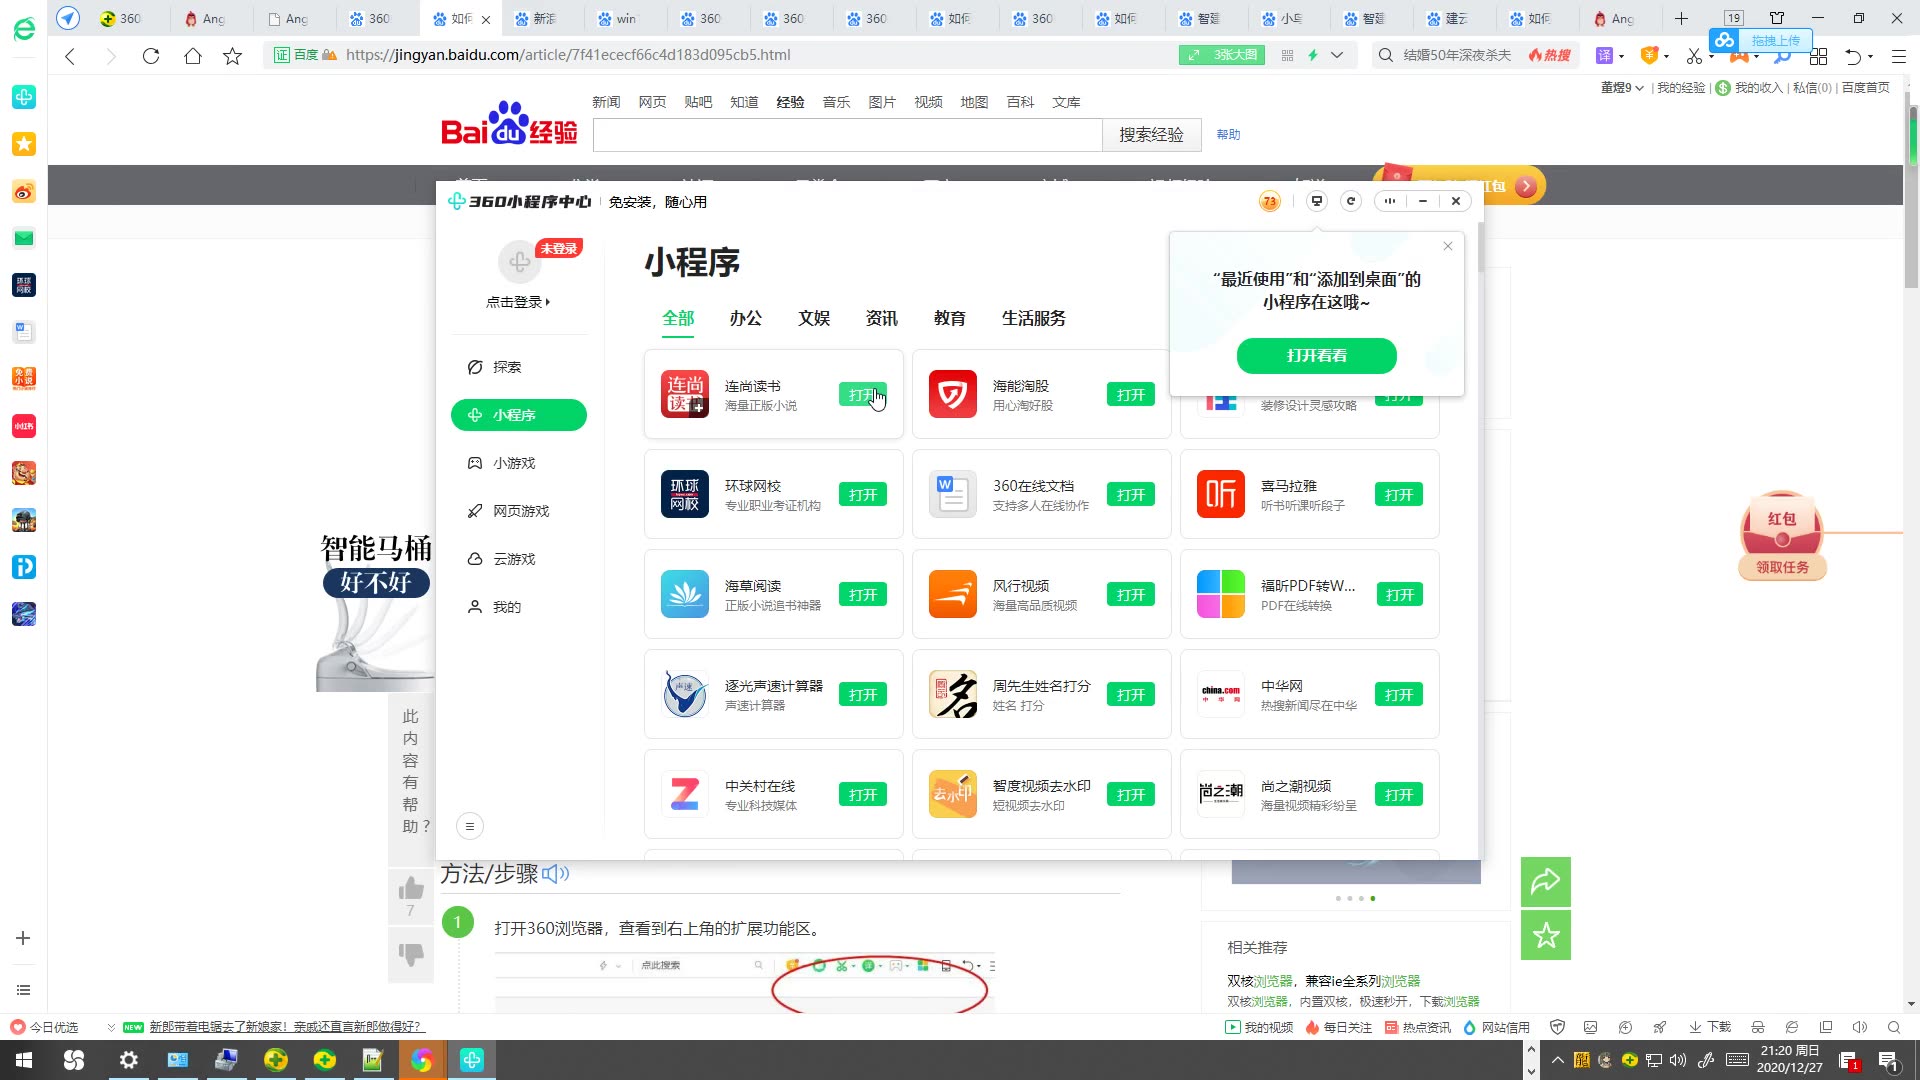Click the desktop icon in 小程序中心 title bar
This screenshot has width=1920, height=1080.
pos(1317,201)
